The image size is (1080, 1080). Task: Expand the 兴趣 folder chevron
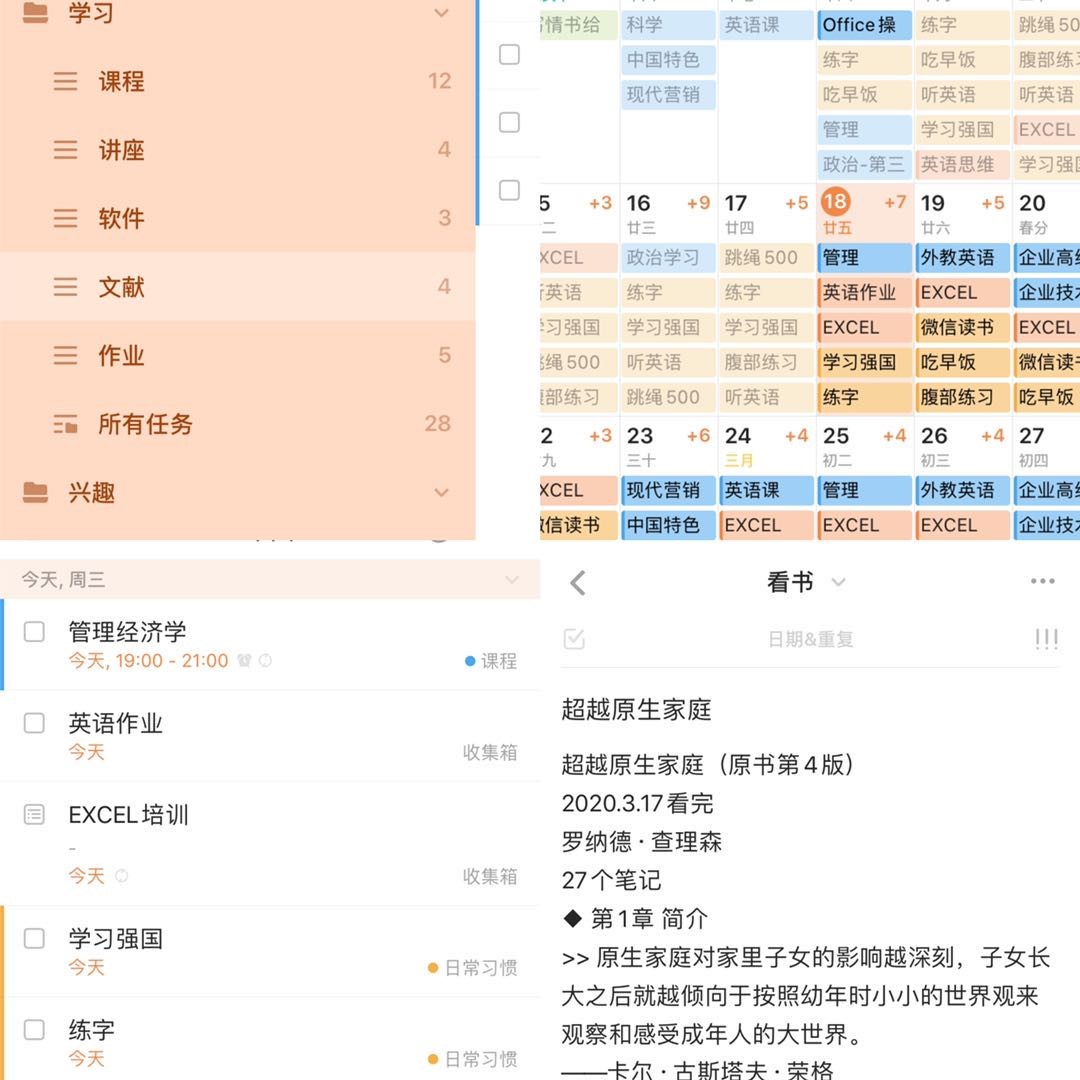click(x=441, y=492)
